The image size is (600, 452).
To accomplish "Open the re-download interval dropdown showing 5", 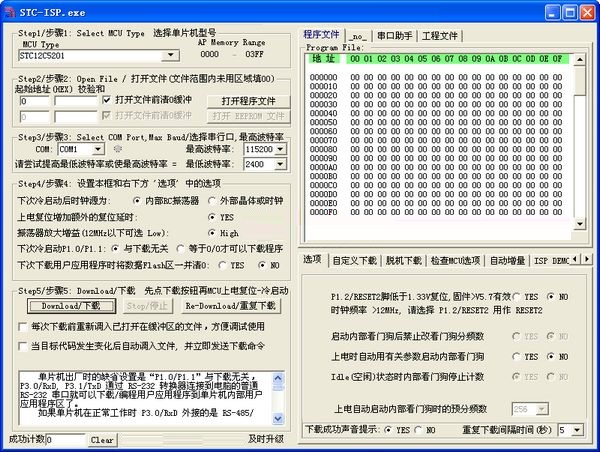I will pyautogui.click(x=577, y=430).
